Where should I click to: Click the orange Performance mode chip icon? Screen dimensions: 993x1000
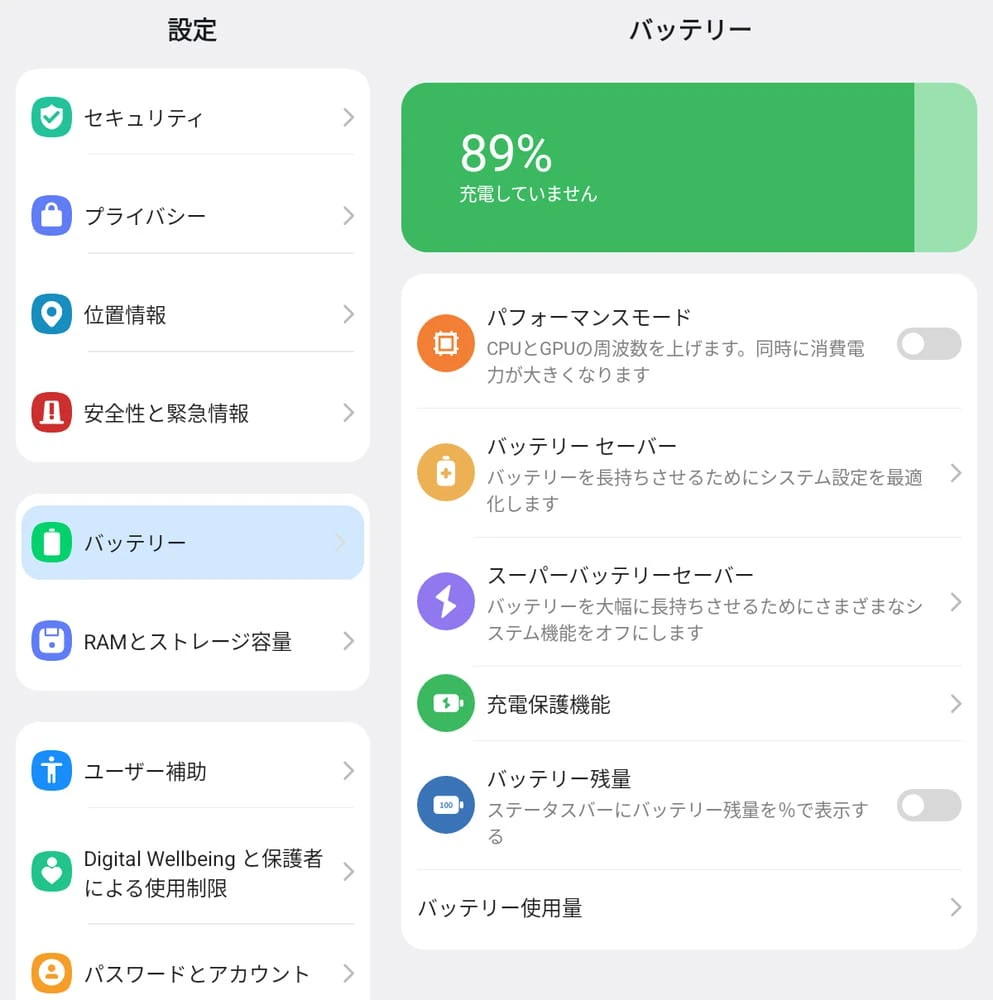click(446, 344)
